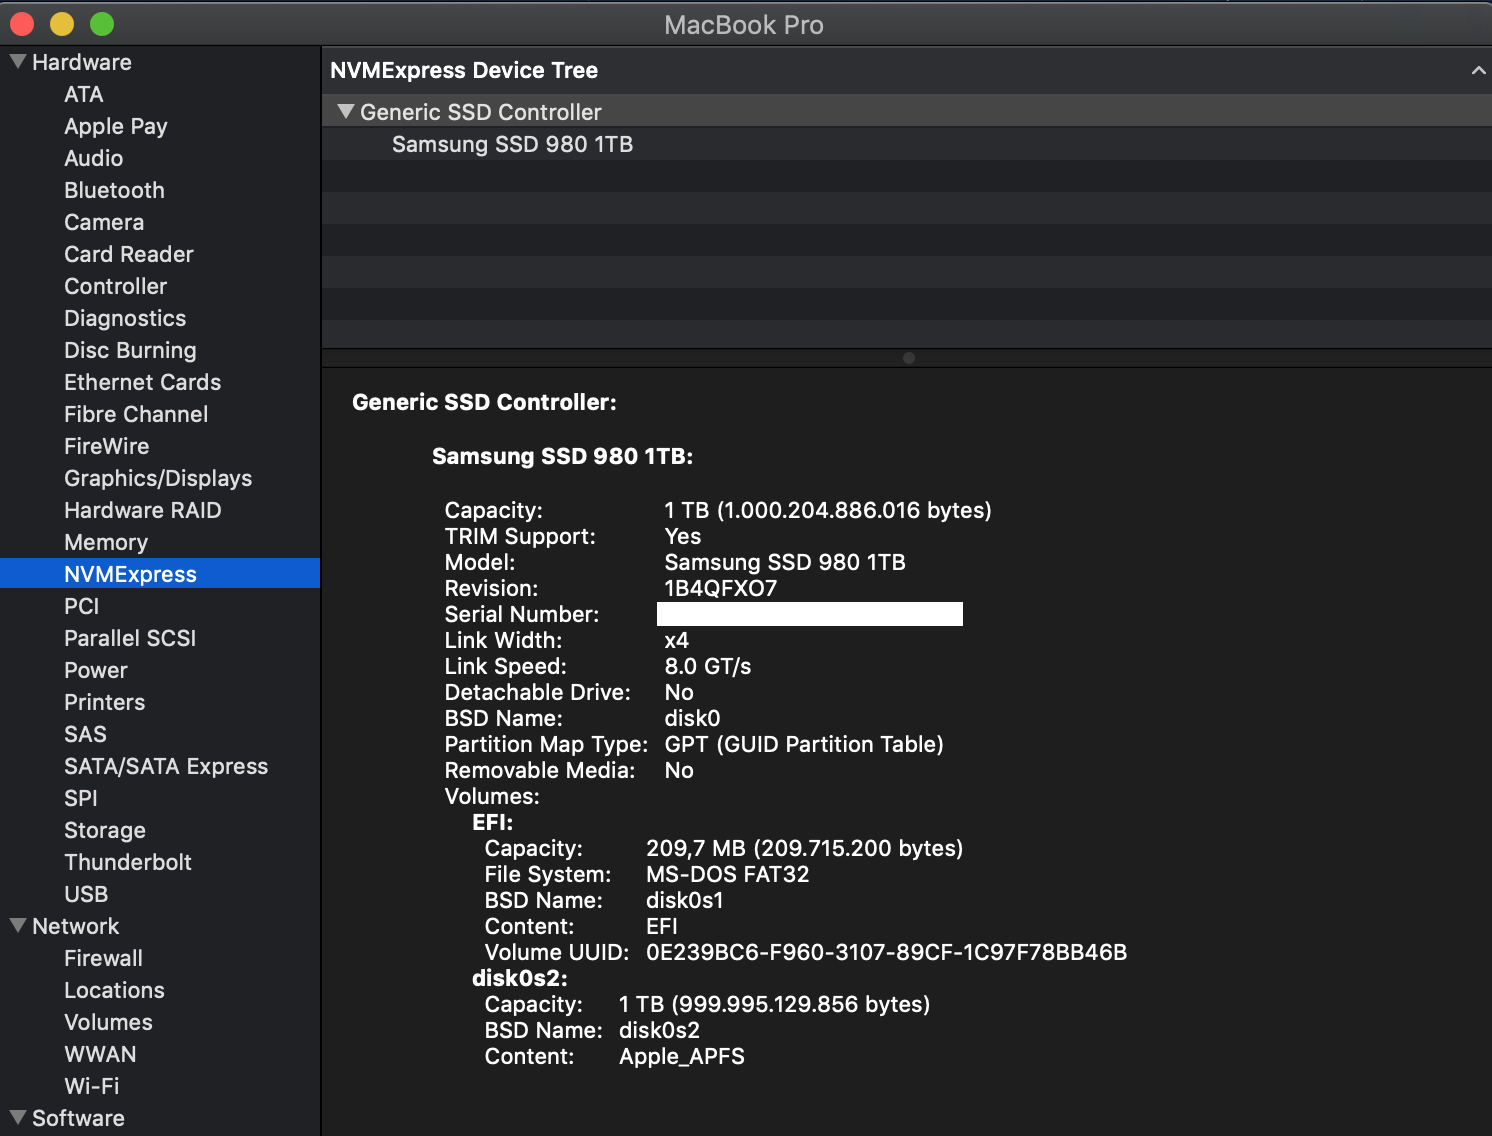Select ATA in the sidebar

[84, 94]
